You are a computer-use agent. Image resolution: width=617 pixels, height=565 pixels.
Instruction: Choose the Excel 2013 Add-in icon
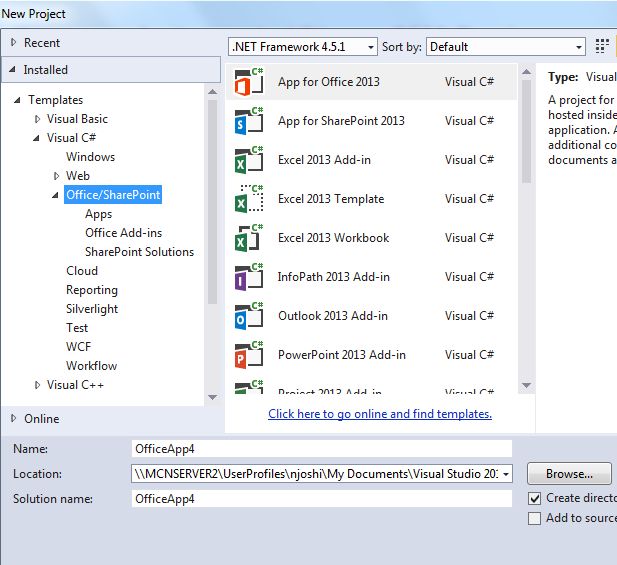pos(248,160)
